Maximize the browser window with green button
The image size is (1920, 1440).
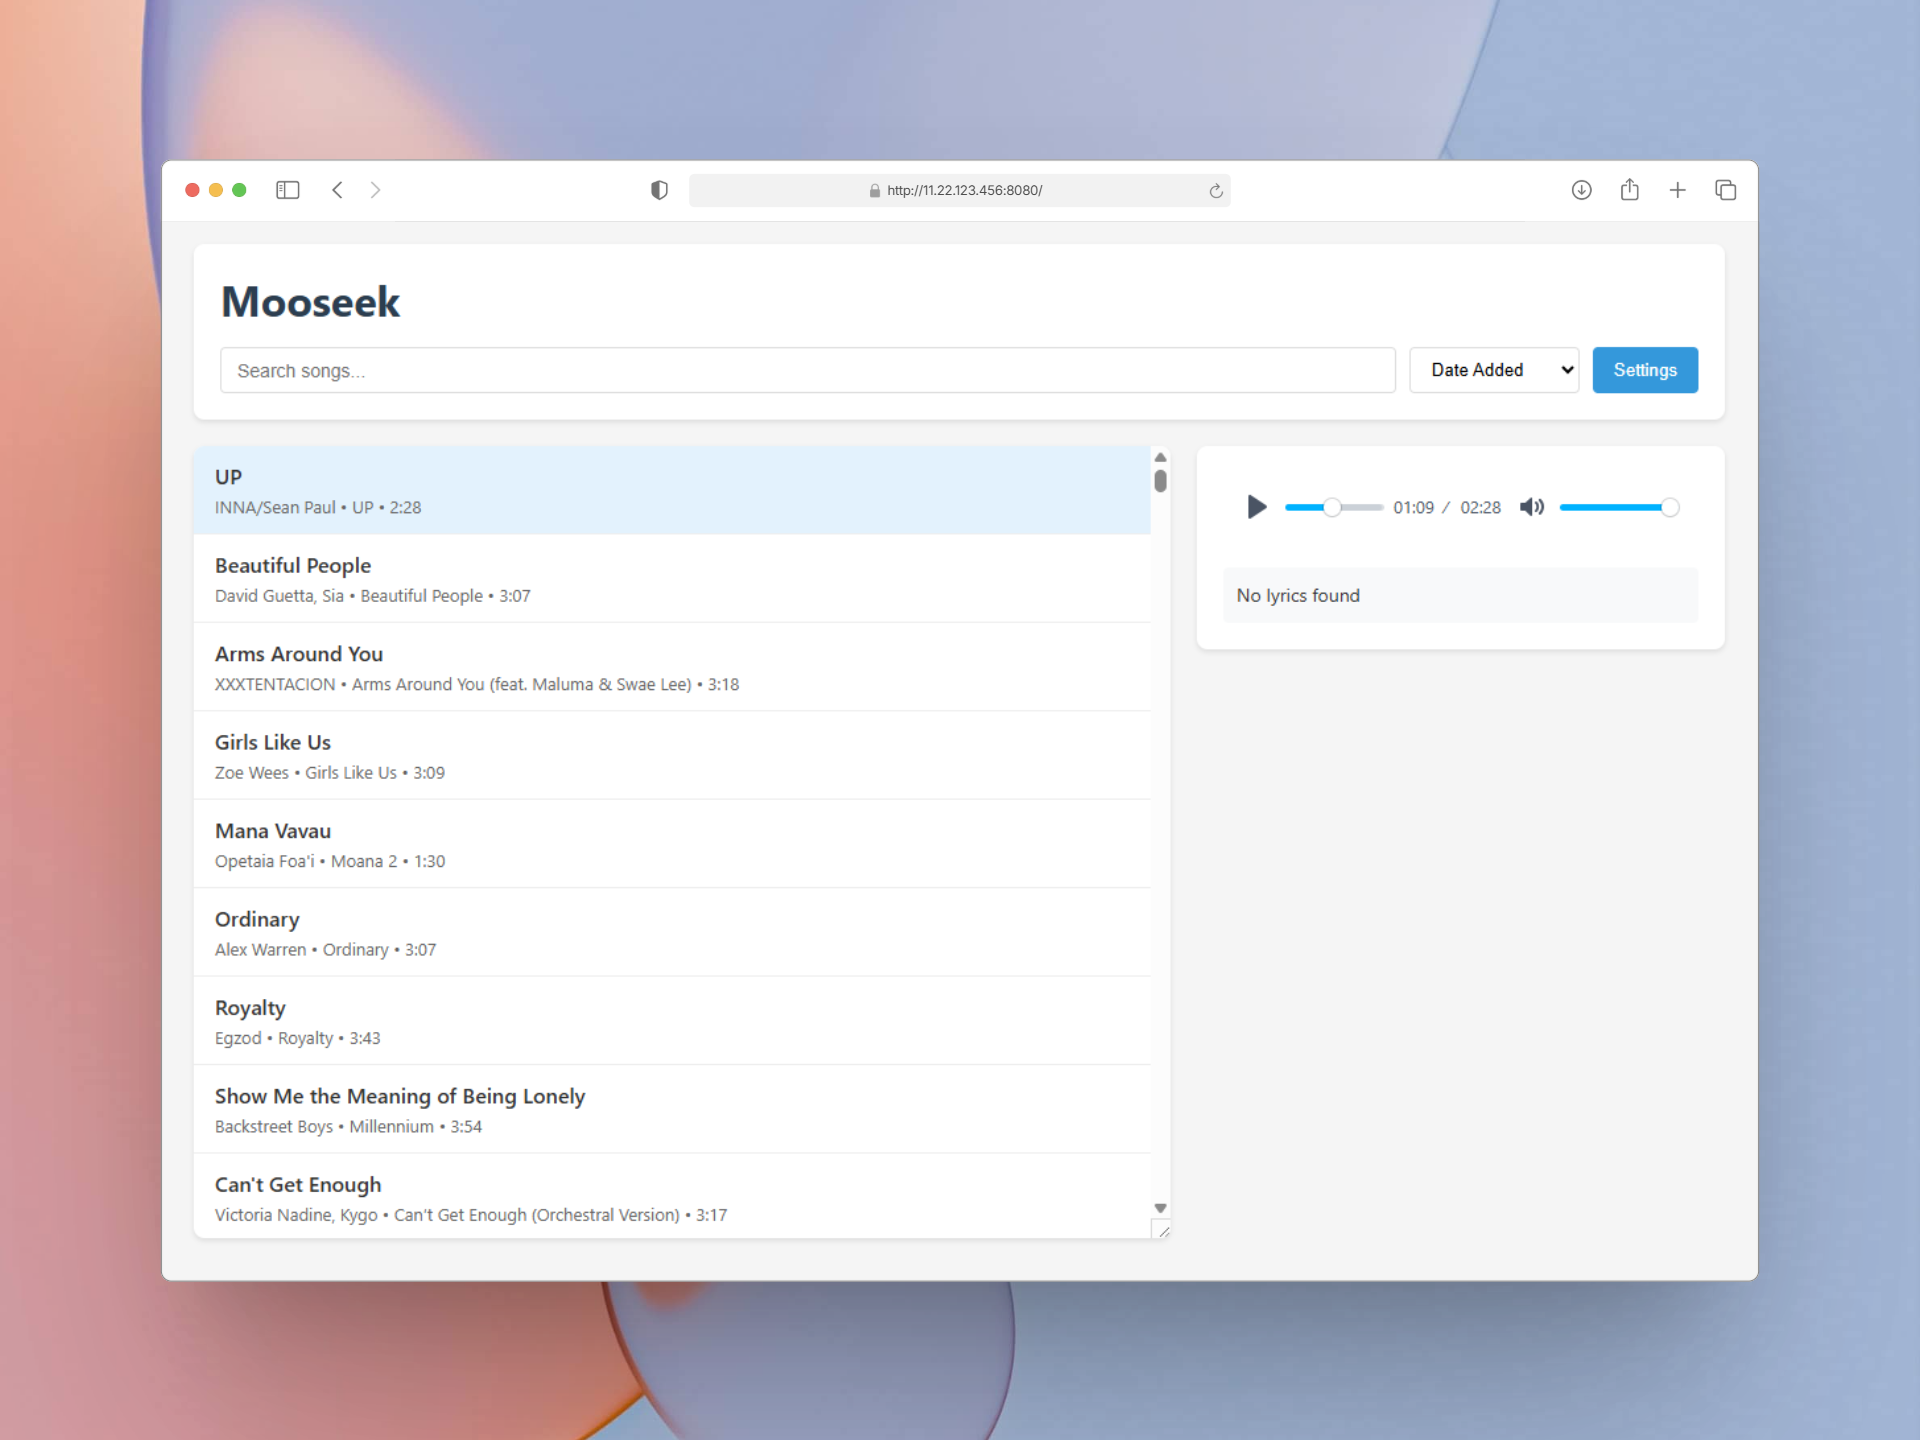[x=239, y=190]
